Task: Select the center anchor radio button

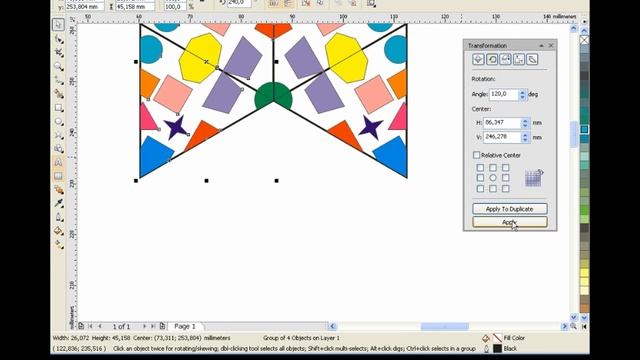Action: (x=493, y=178)
